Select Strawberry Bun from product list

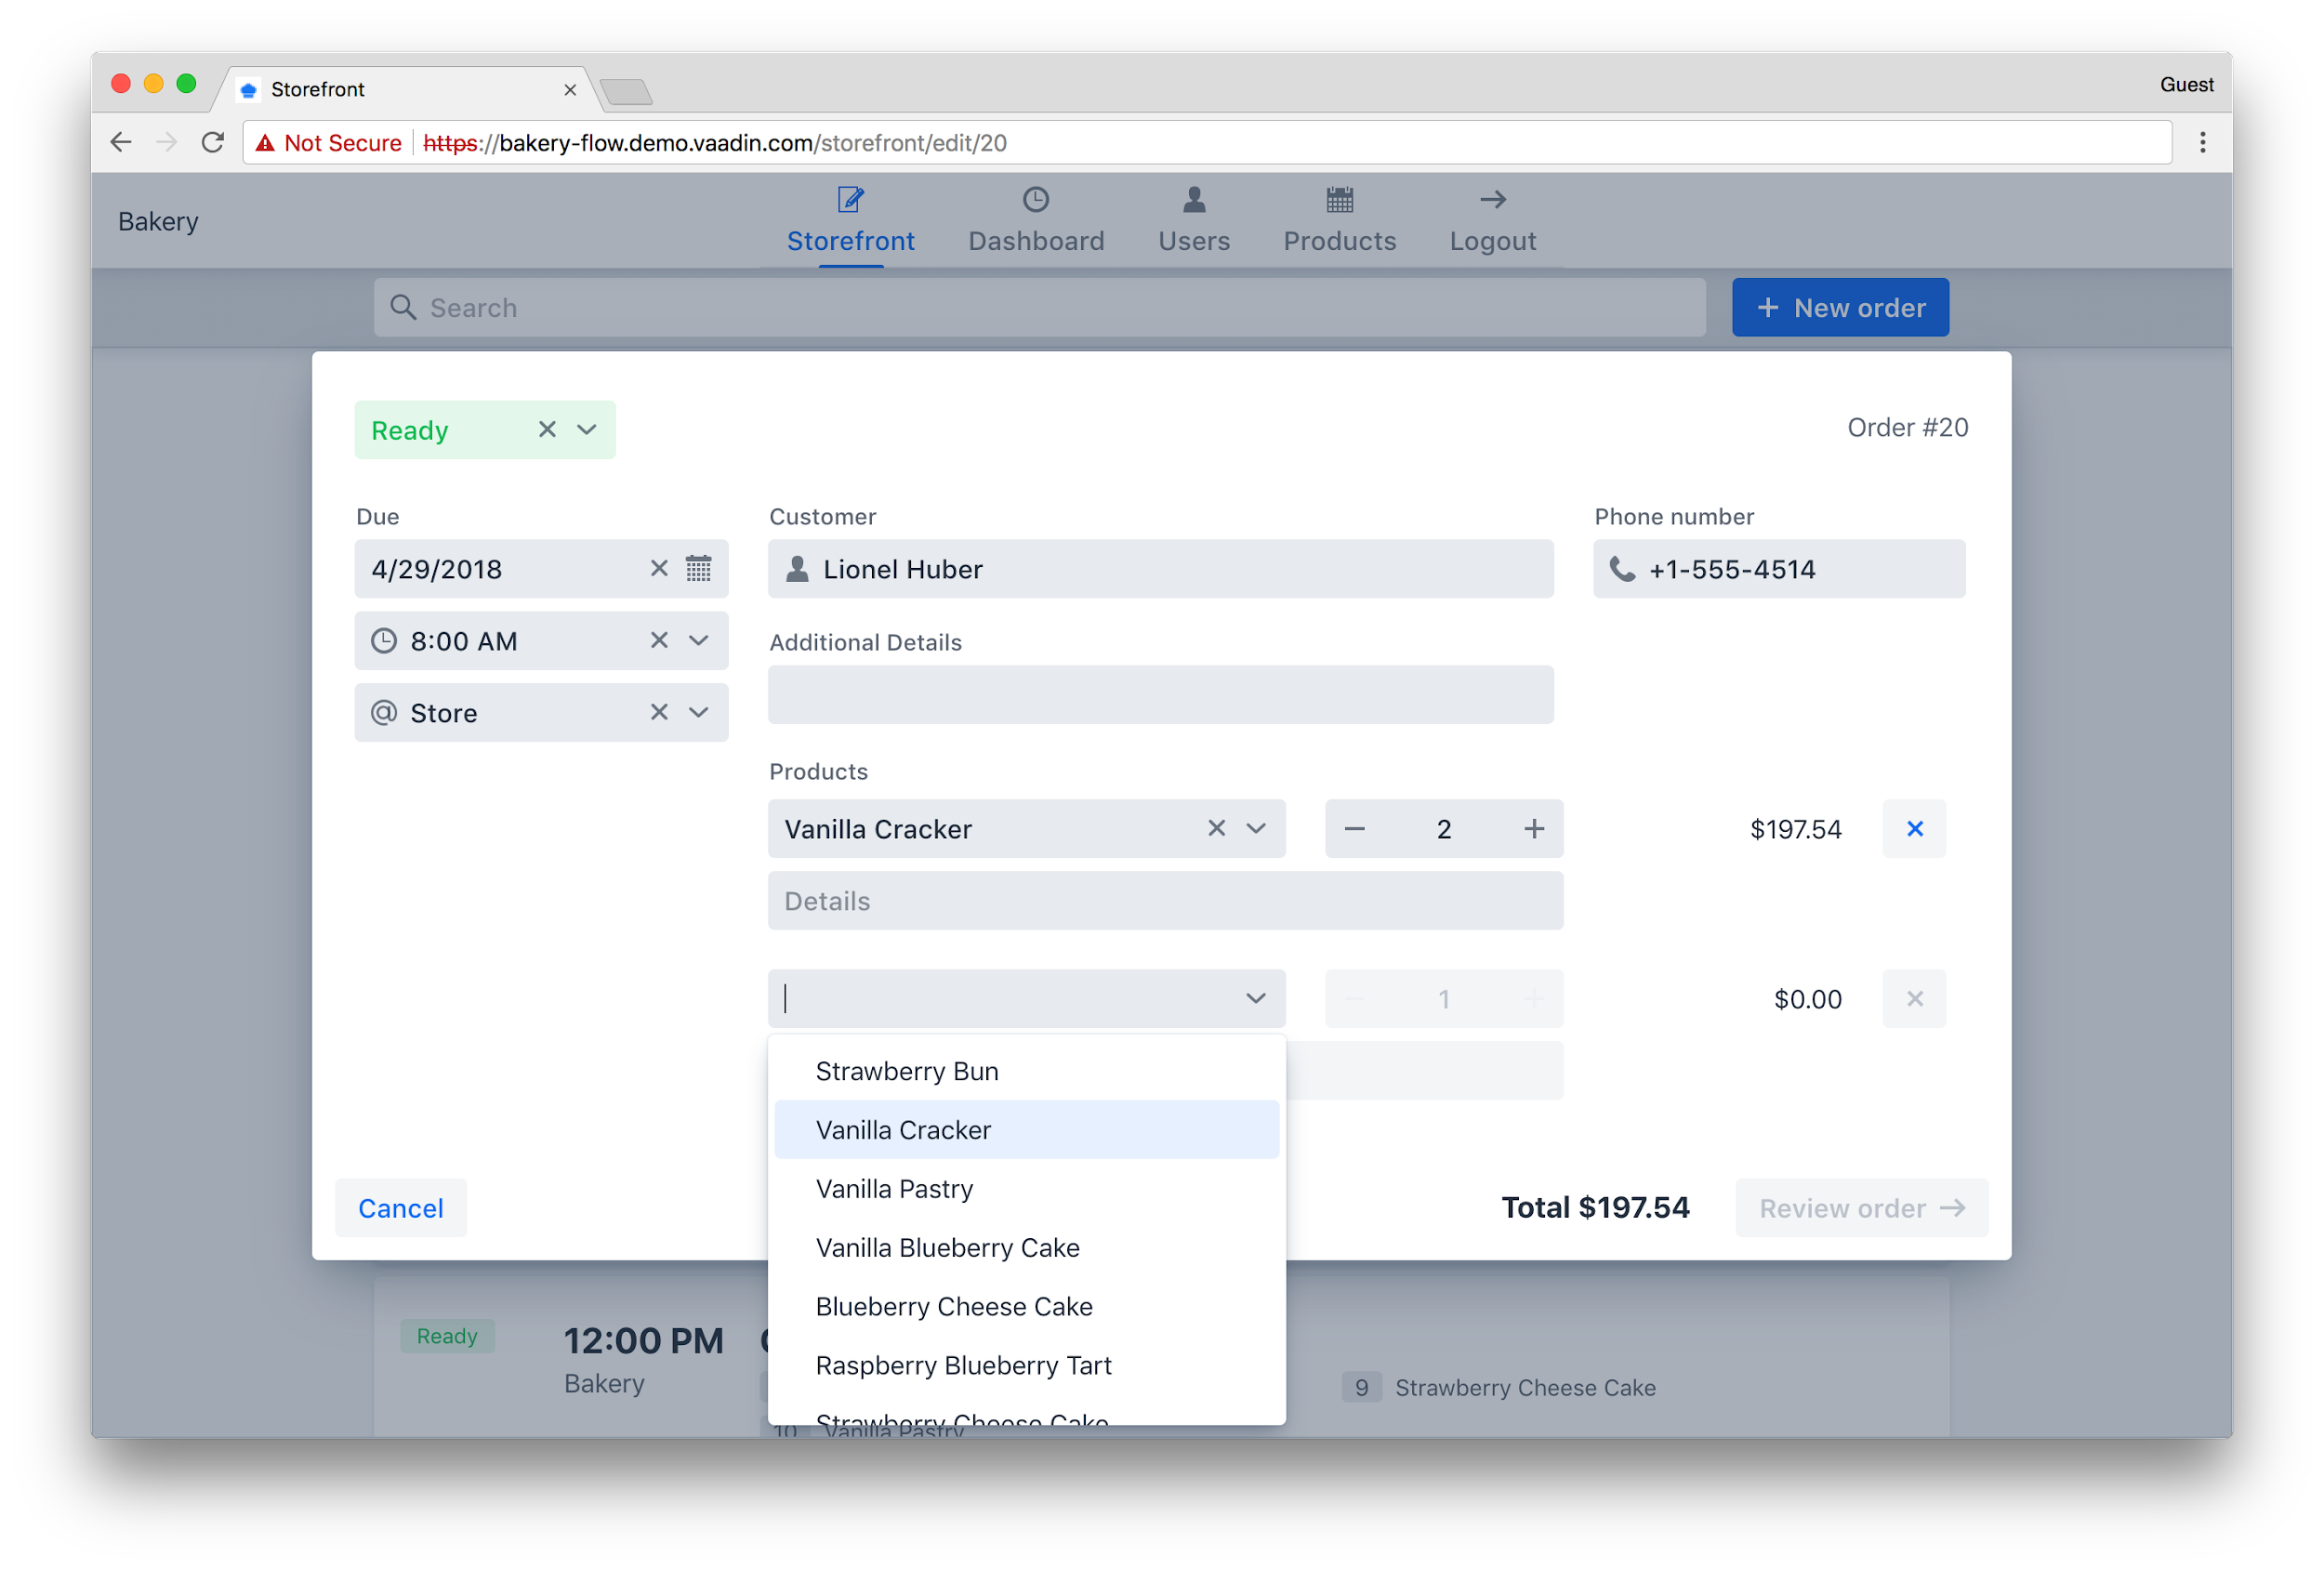907,1070
